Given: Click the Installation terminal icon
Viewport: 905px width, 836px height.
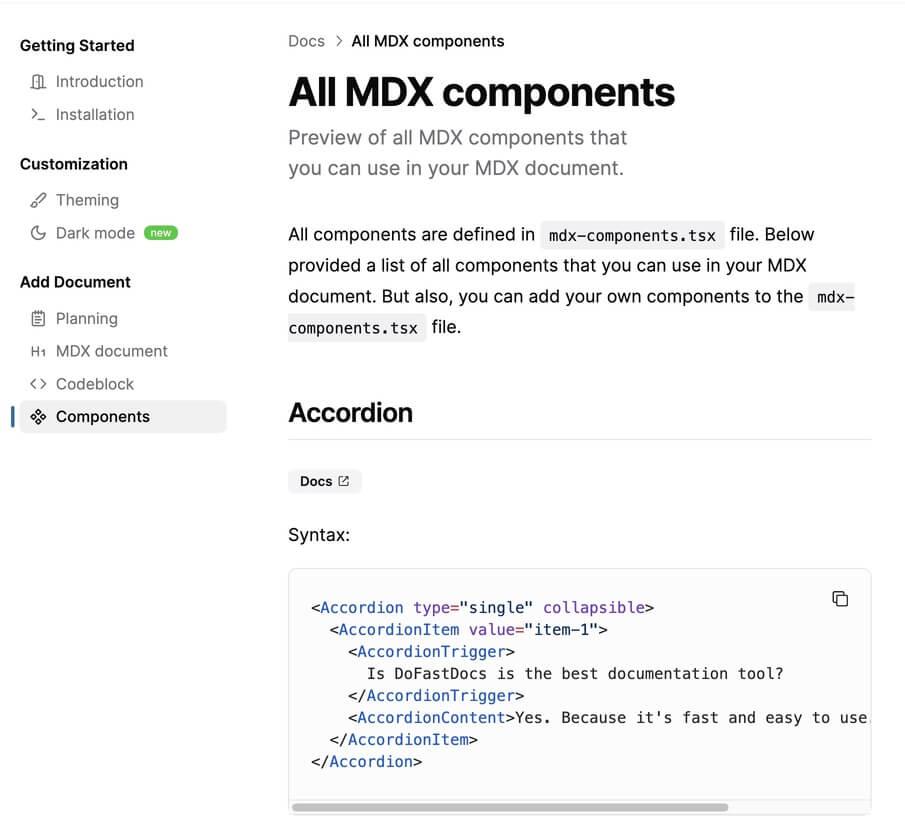Looking at the screenshot, I should (38, 115).
